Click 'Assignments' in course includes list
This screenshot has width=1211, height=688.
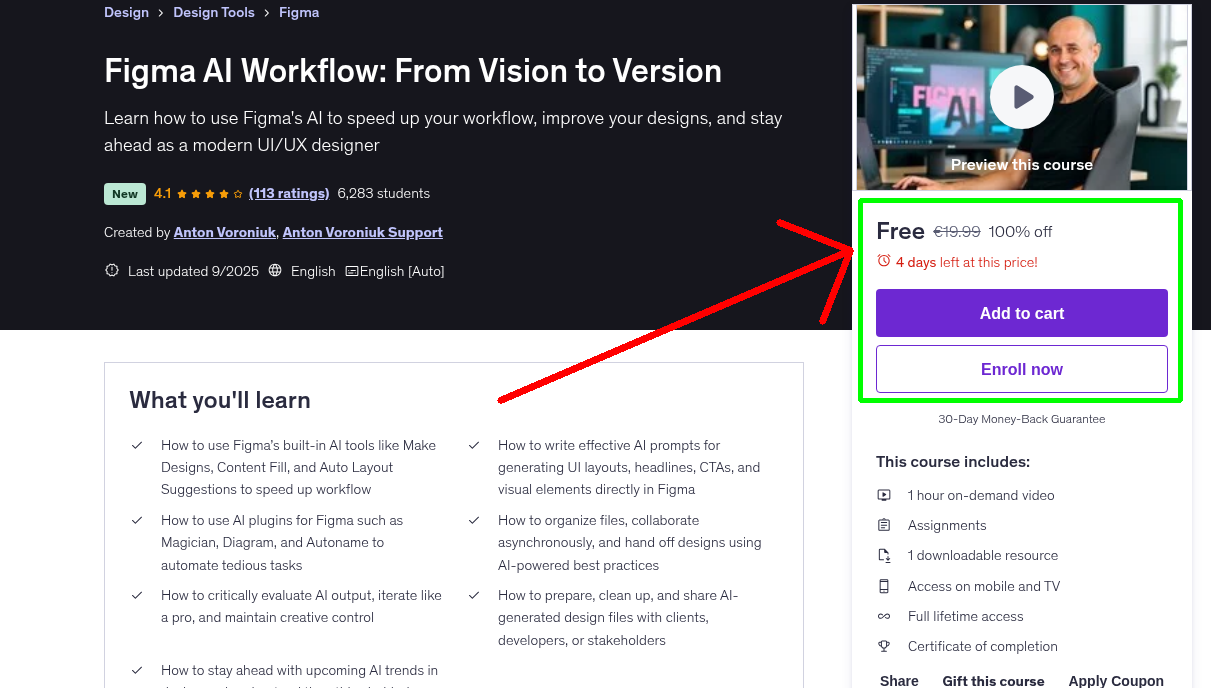[947, 525]
